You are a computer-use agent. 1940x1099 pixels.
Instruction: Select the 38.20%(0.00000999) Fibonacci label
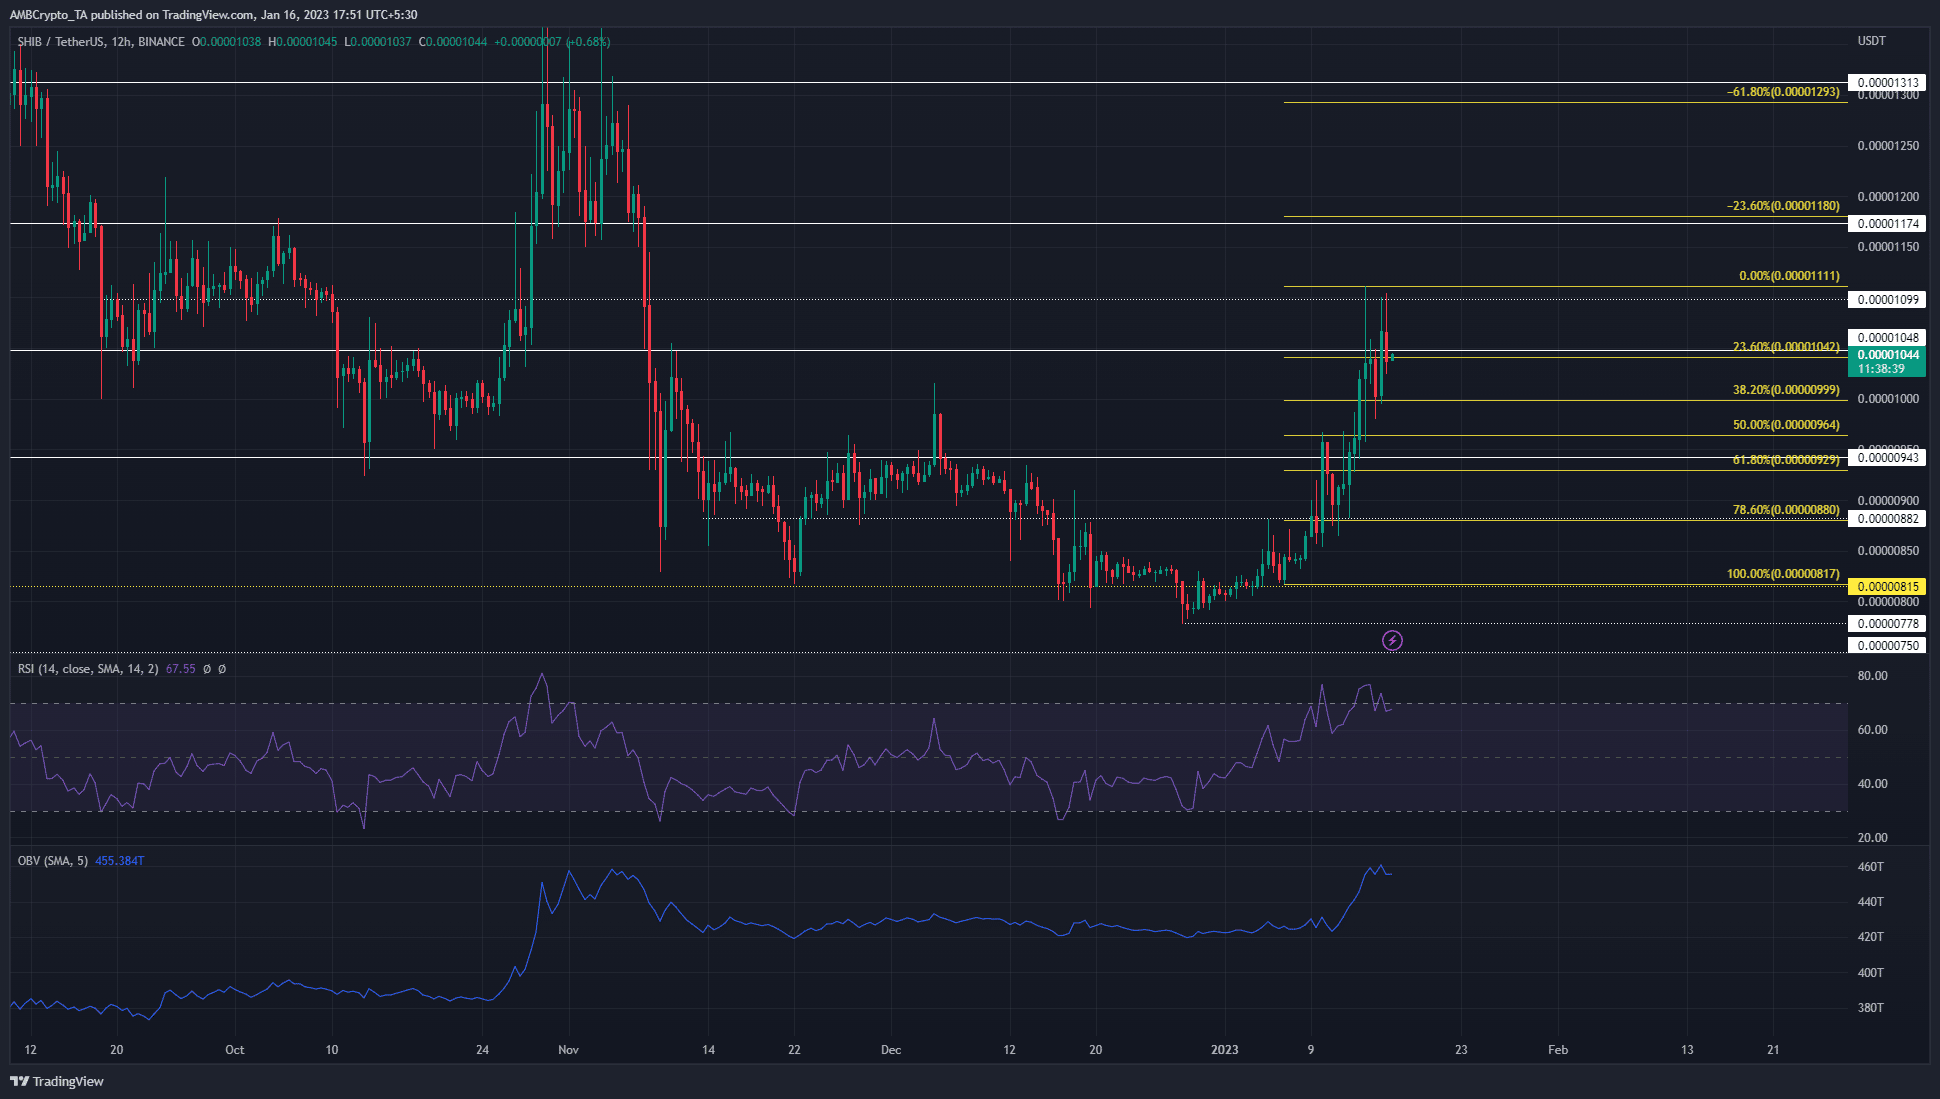[x=1786, y=390]
